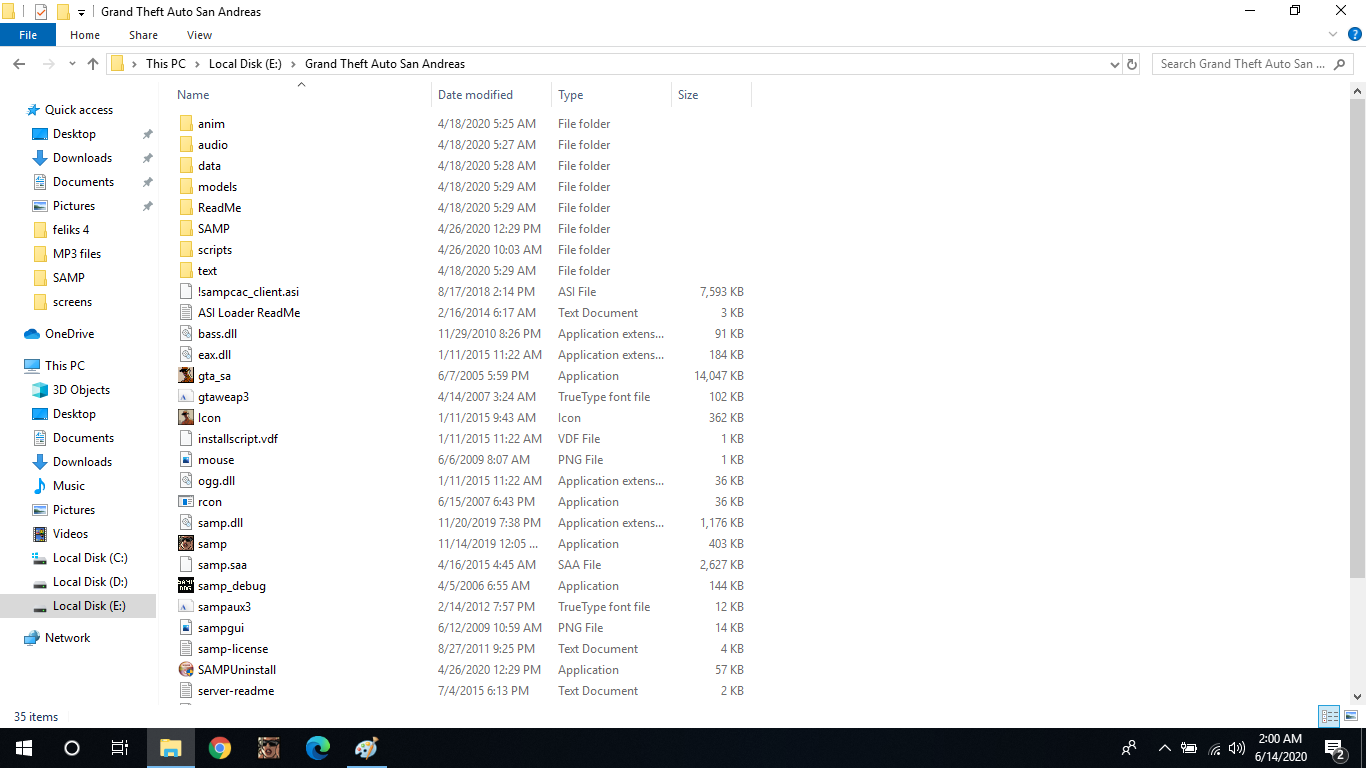Go up one folder level arrow
This screenshot has width=1366, height=768.
[93, 64]
